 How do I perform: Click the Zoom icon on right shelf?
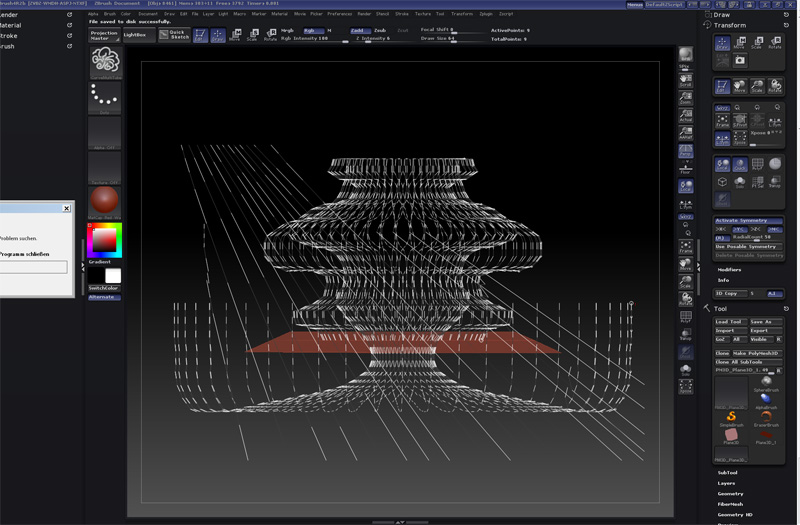coord(685,98)
